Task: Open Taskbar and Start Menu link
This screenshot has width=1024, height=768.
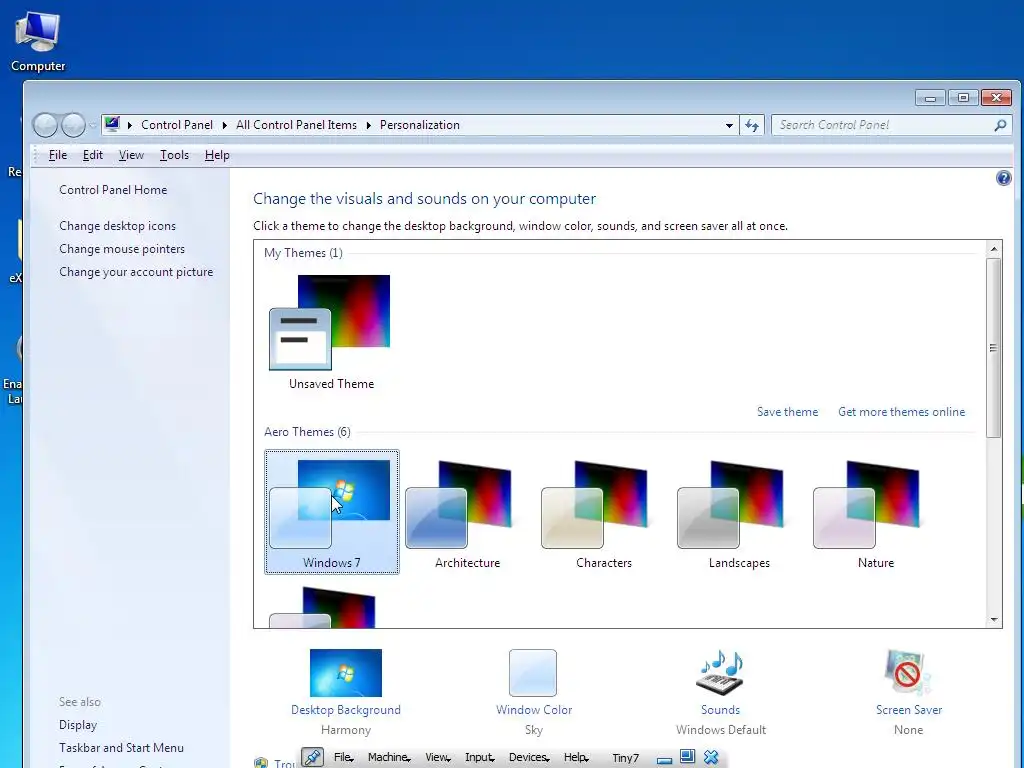Action: tap(121, 748)
